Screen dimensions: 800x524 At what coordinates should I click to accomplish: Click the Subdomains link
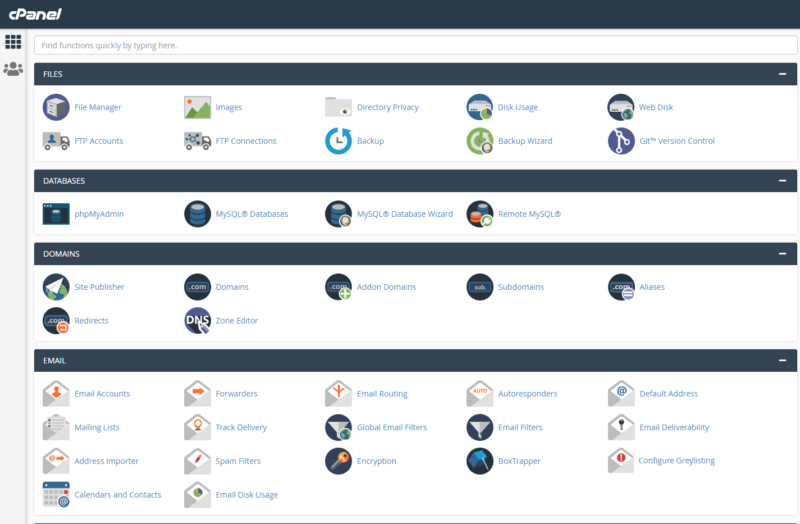[x=520, y=287]
